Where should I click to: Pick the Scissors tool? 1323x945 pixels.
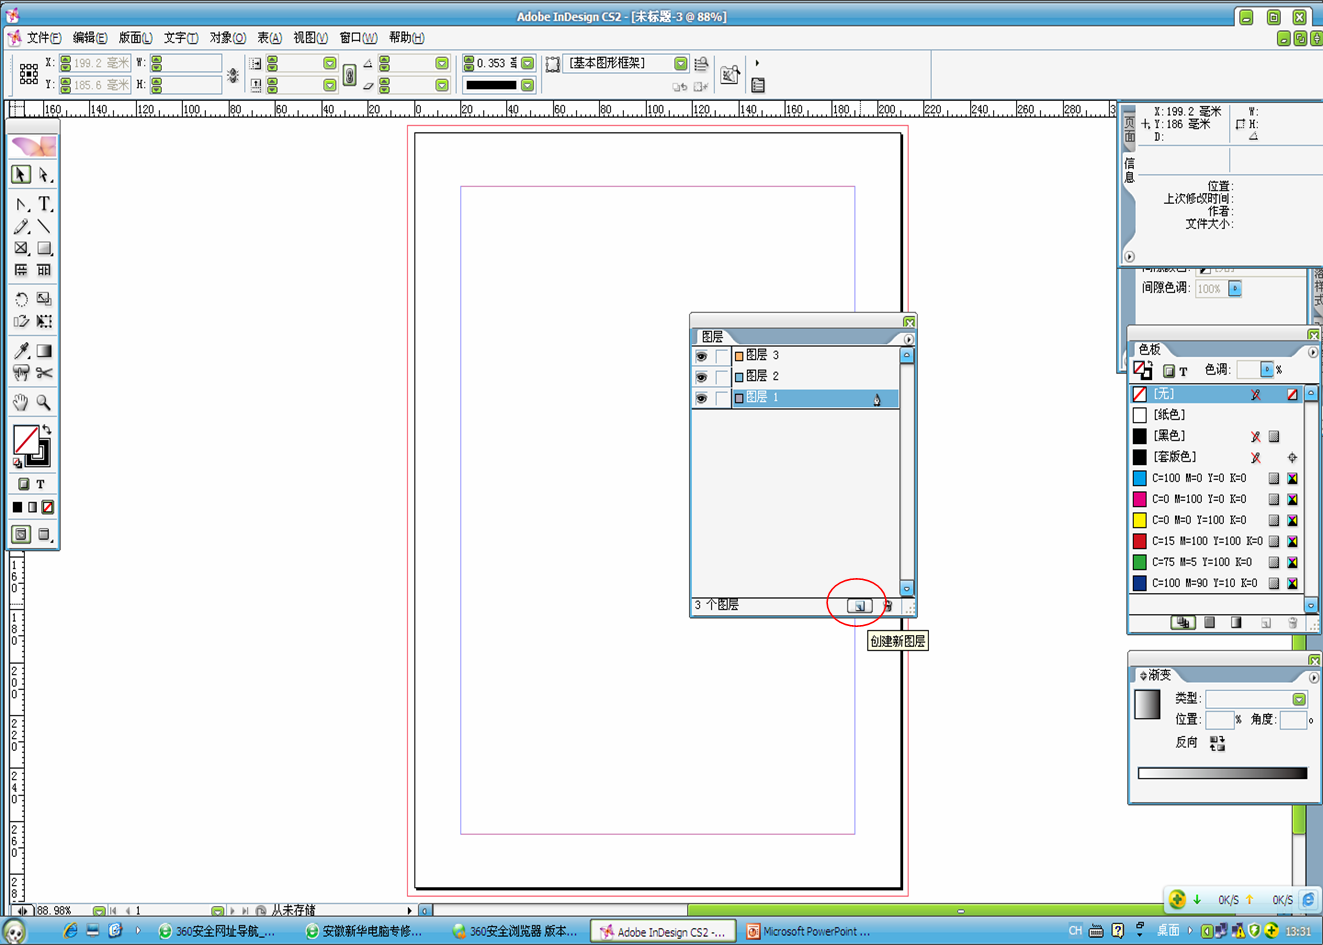pyautogui.click(x=44, y=373)
